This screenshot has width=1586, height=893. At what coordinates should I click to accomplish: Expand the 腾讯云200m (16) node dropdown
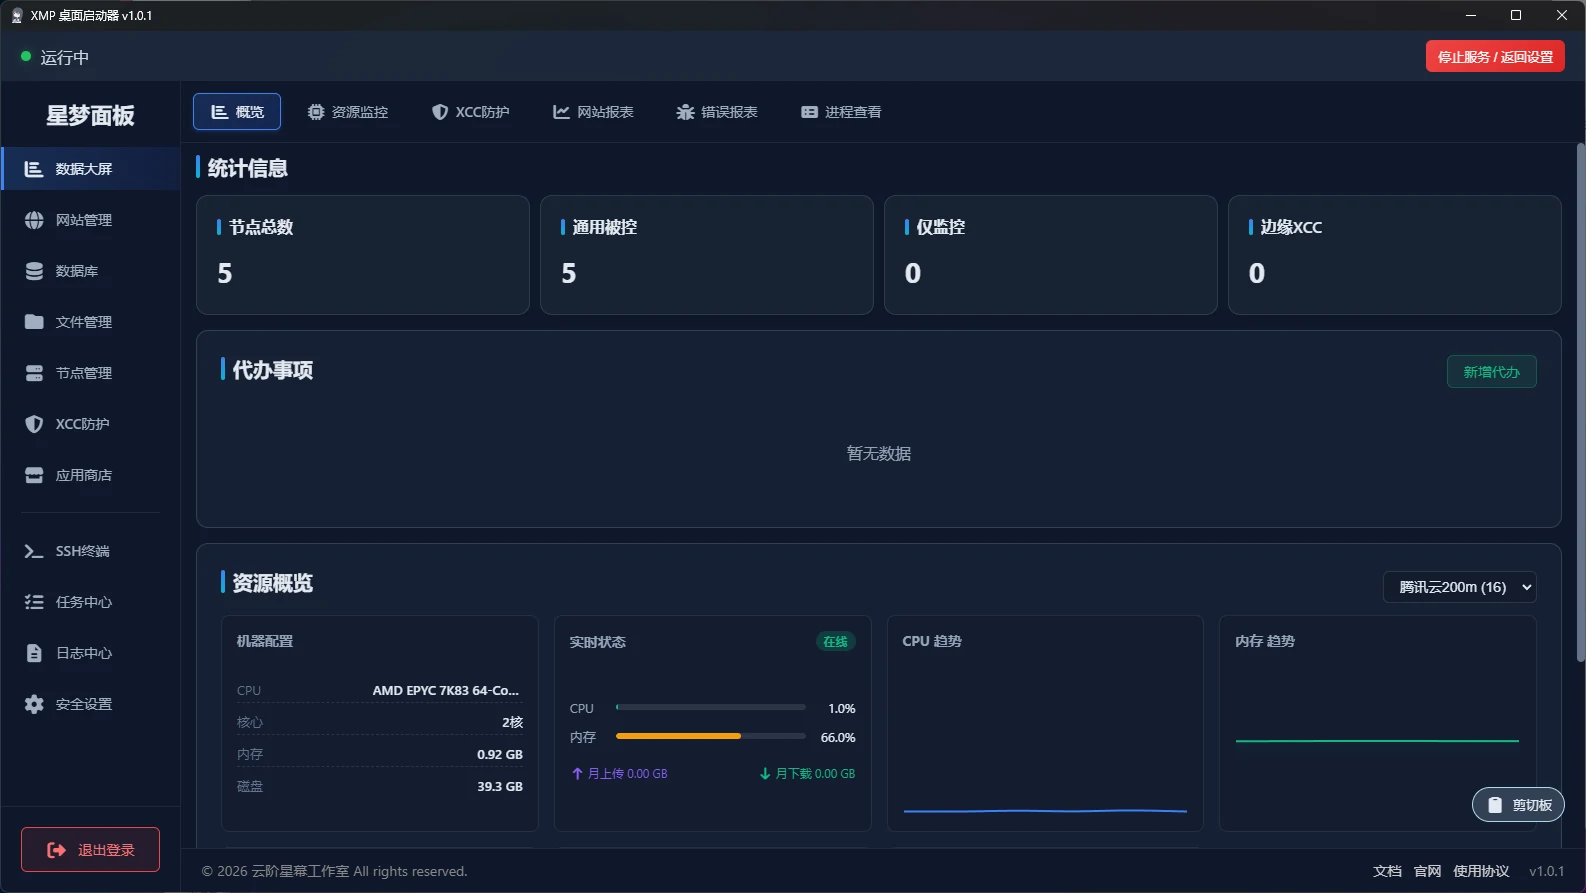coord(1459,587)
